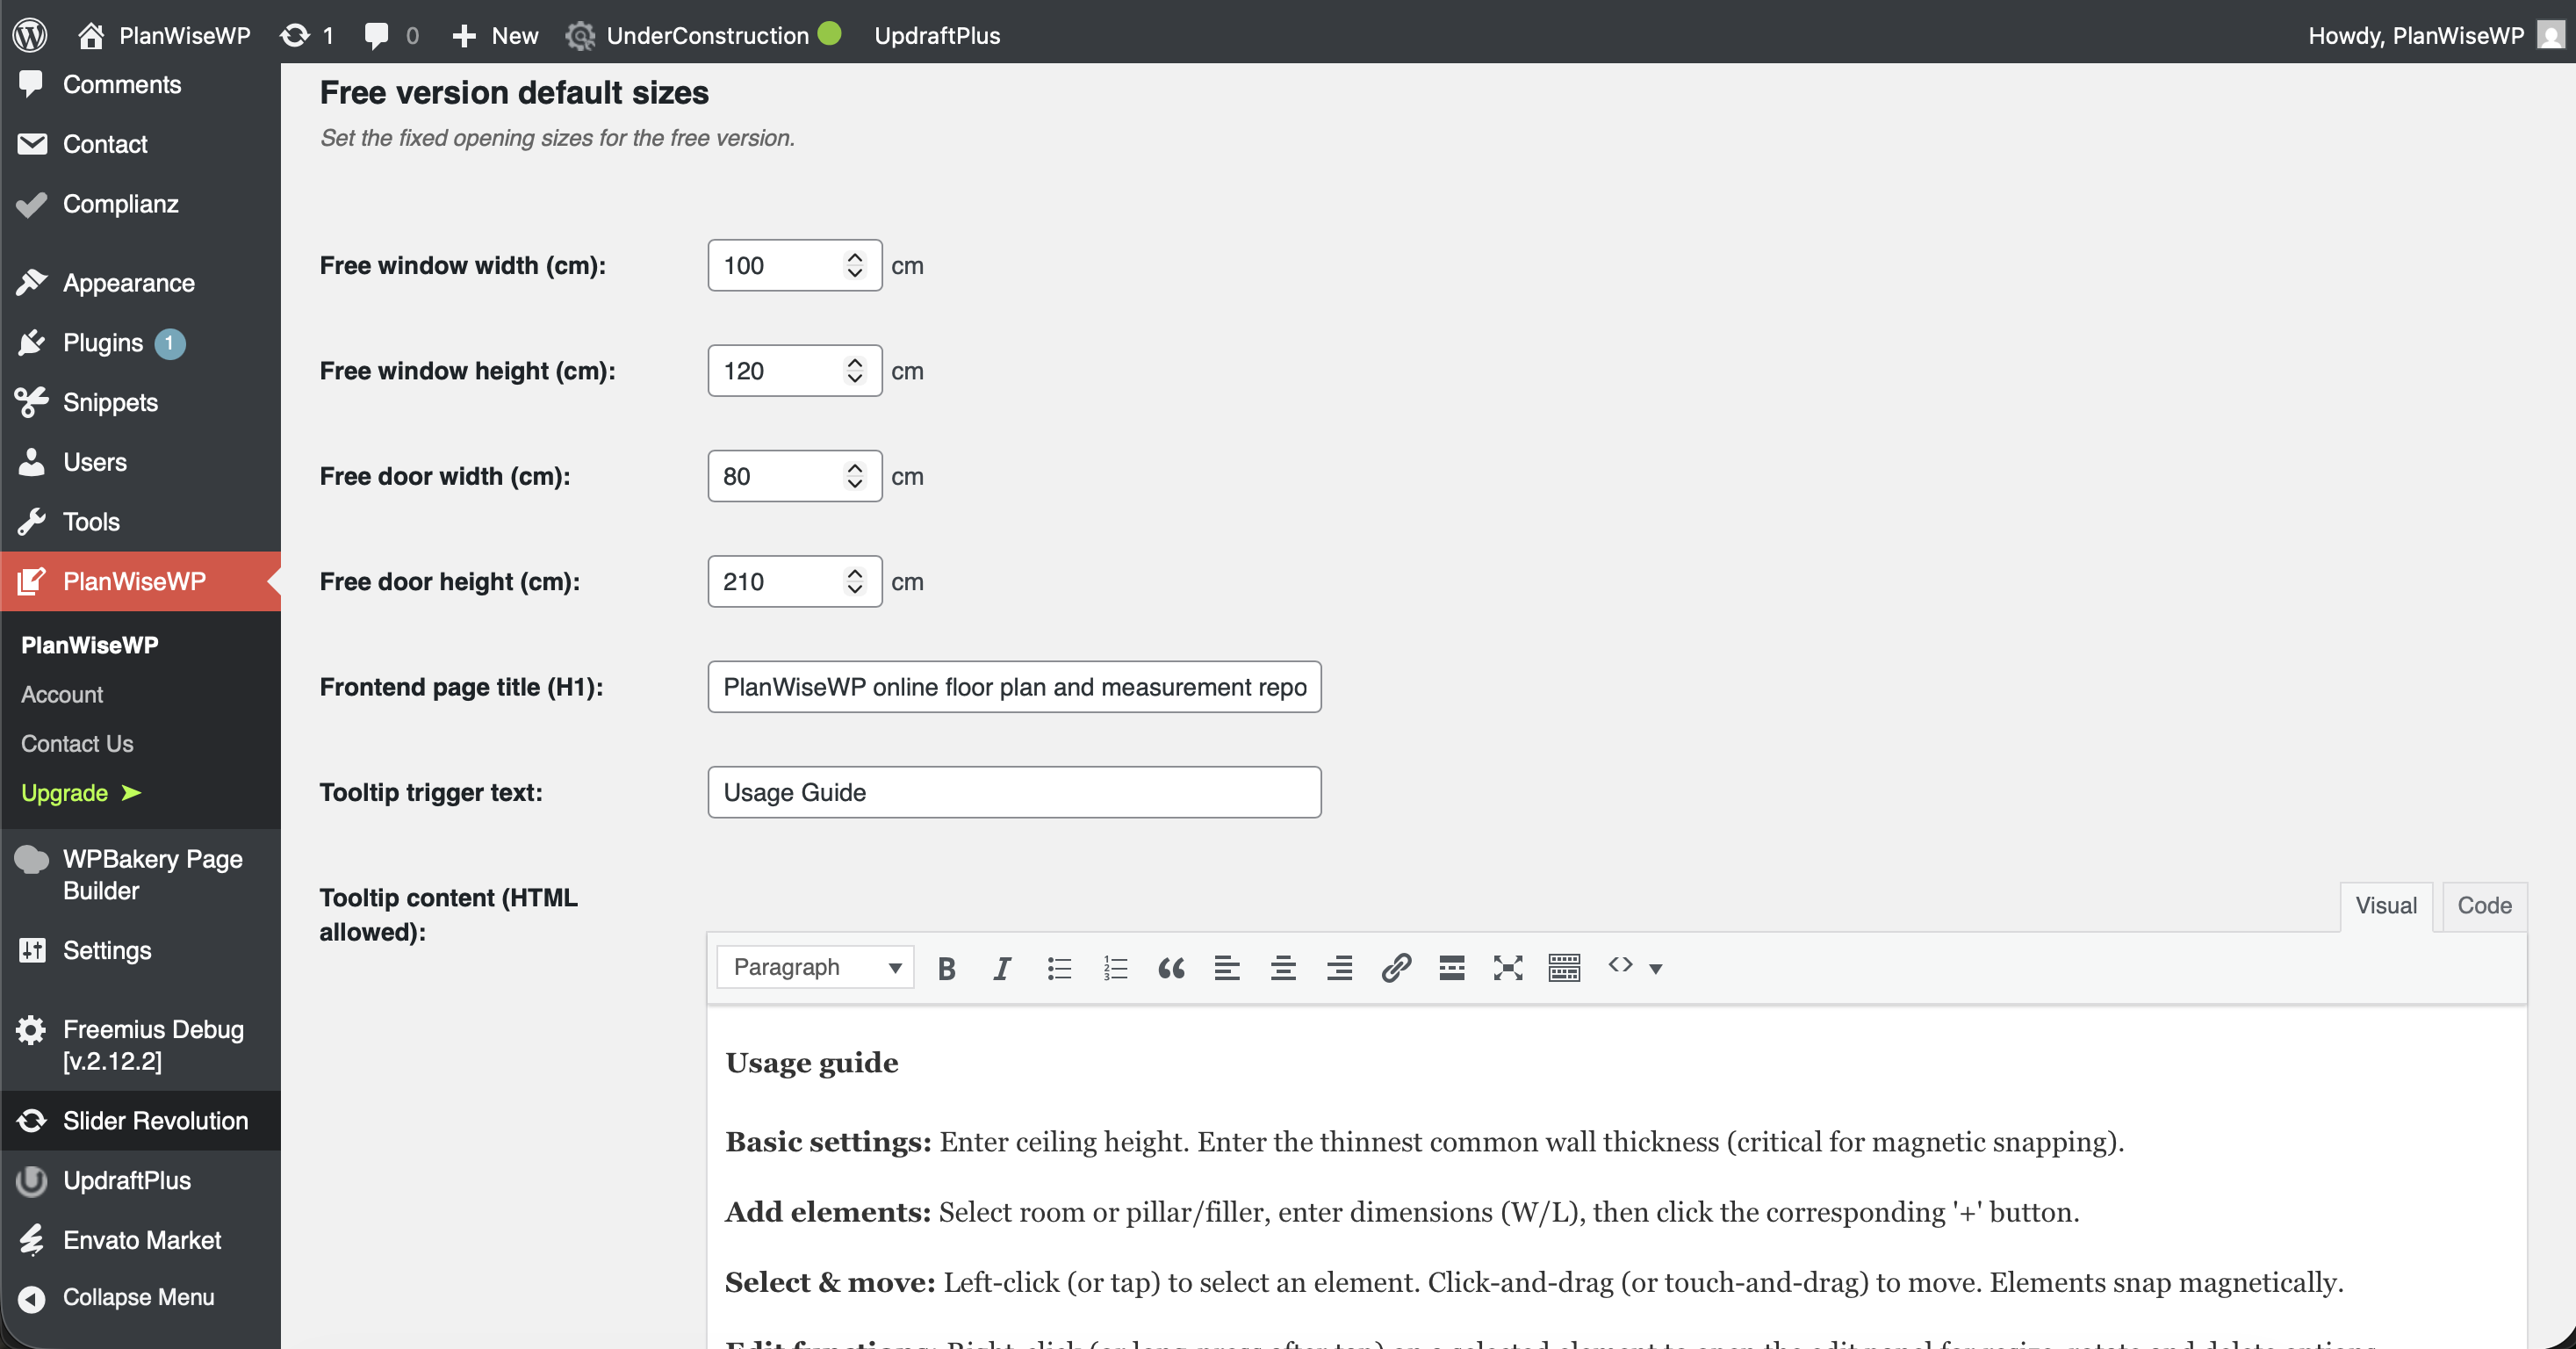
Task: Click the Tooltip trigger text input field
Action: pyautogui.click(x=1013, y=792)
